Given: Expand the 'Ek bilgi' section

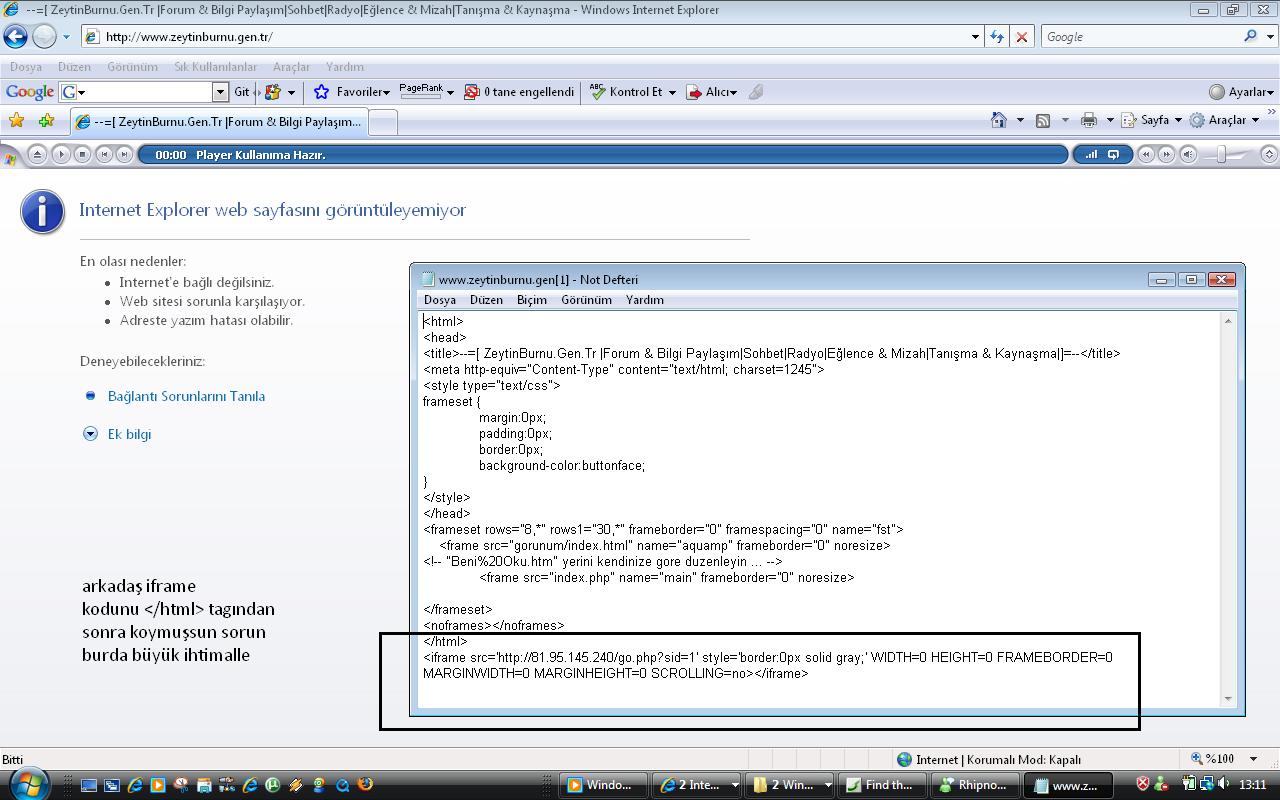Looking at the screenshot, I should [129, 434].
